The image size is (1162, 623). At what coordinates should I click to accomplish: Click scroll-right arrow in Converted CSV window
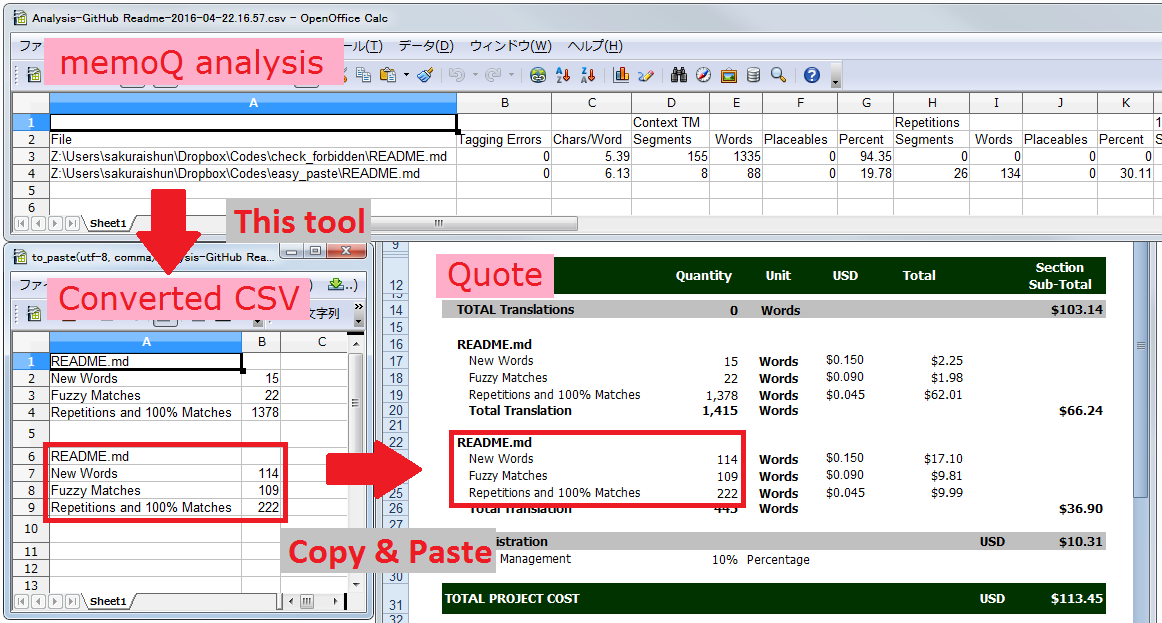336,601
